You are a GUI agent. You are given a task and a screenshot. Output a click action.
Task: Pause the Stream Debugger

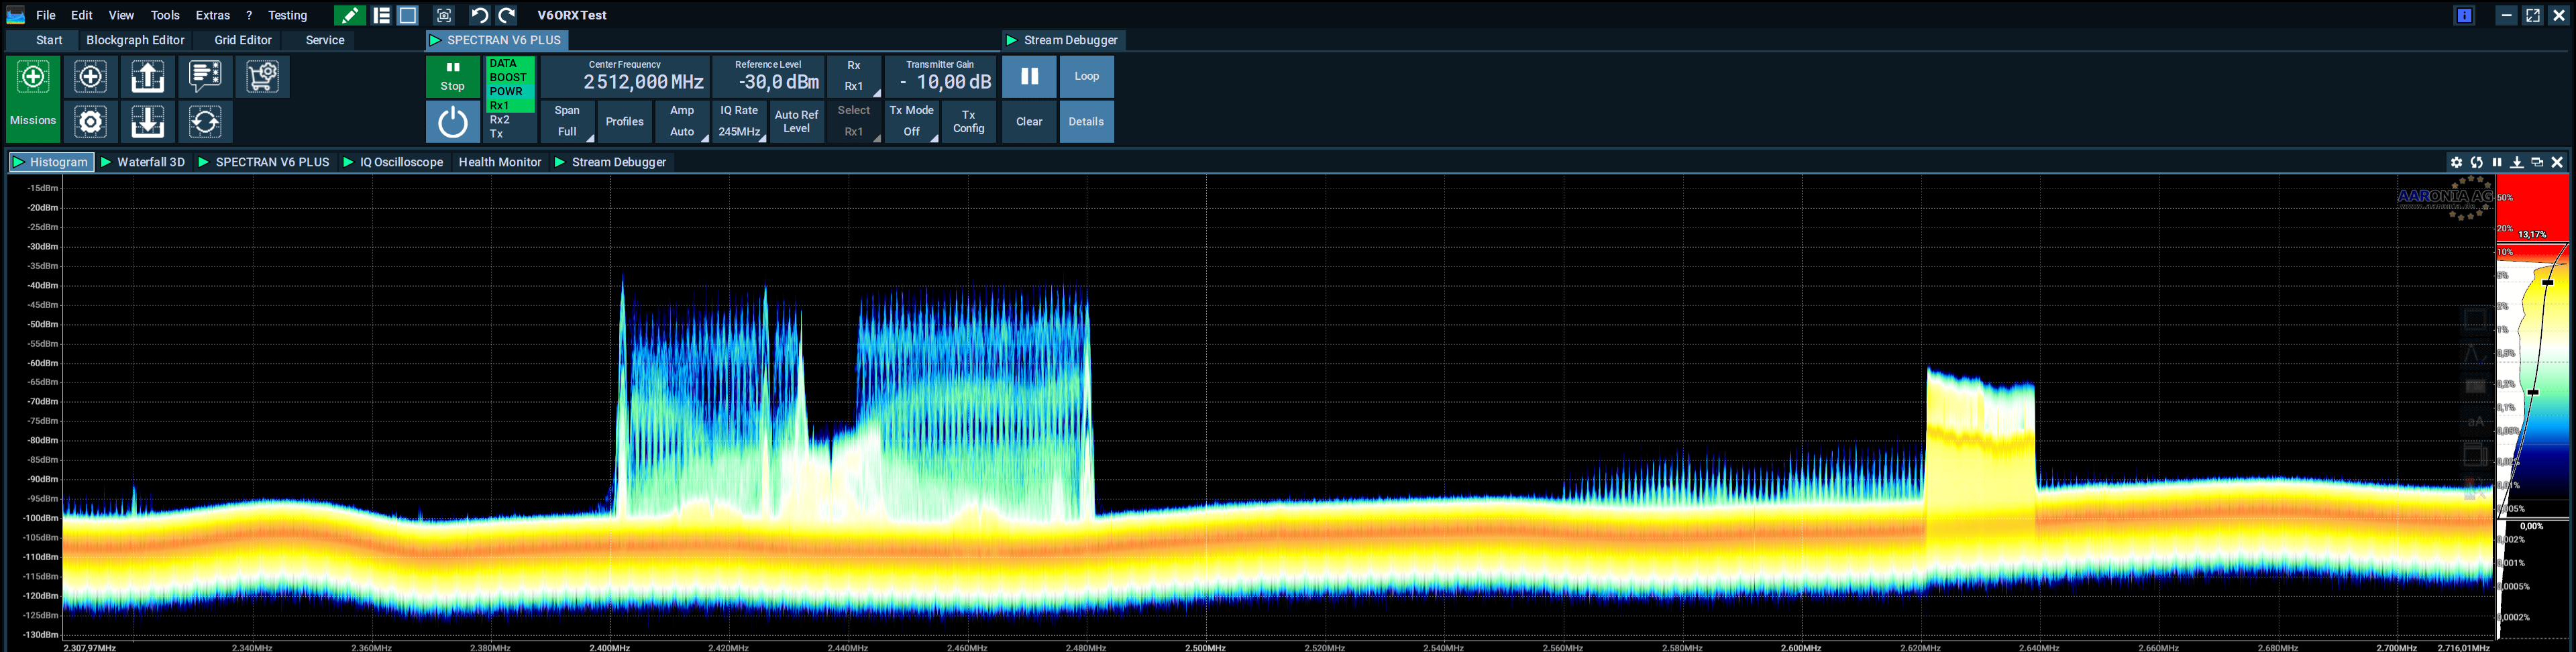click(x=1029, y=76)
